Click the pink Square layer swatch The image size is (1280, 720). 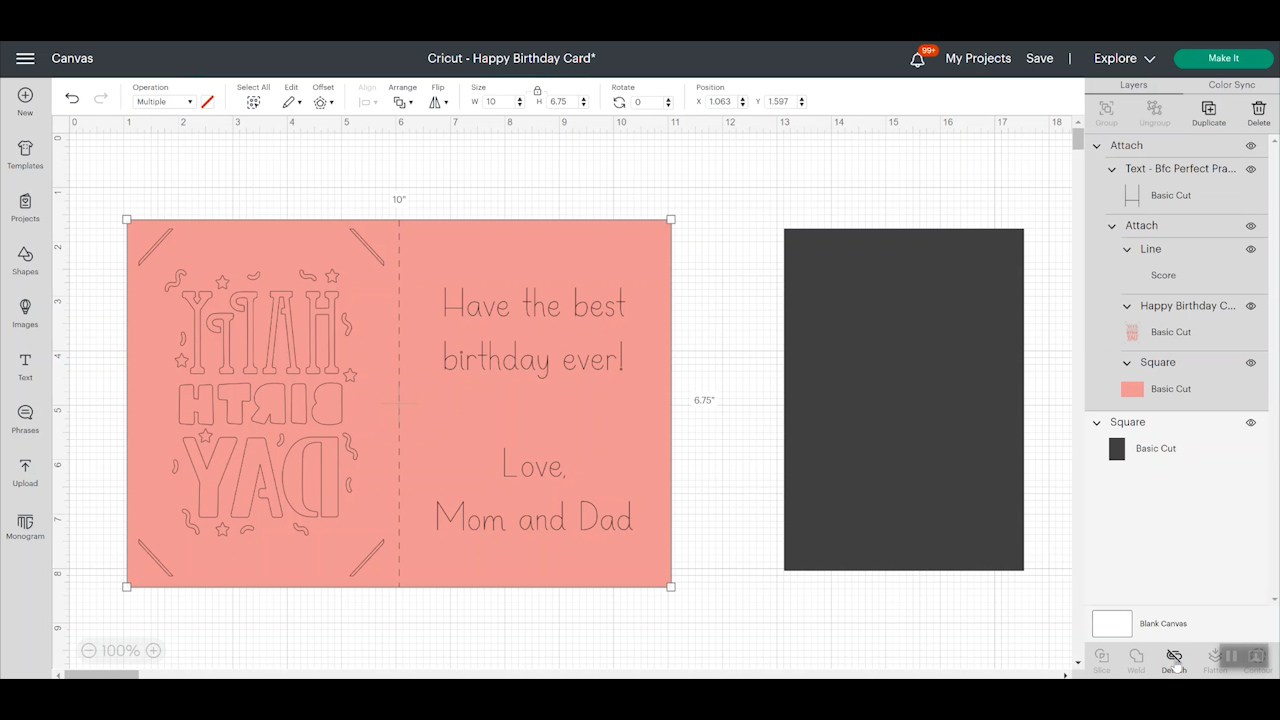point(1132,389)
